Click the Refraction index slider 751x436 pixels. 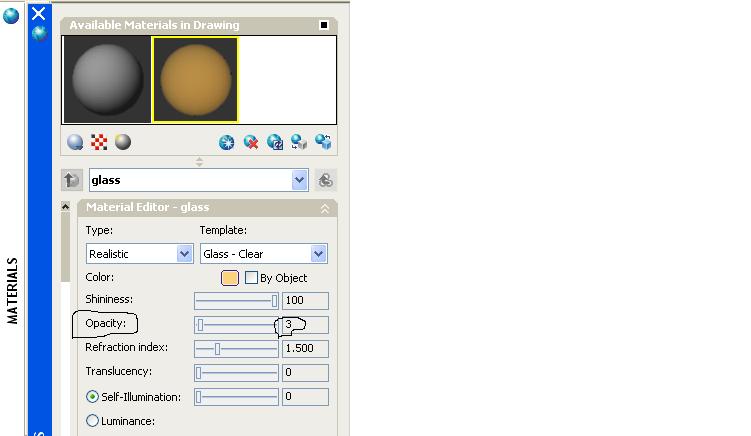236,349
